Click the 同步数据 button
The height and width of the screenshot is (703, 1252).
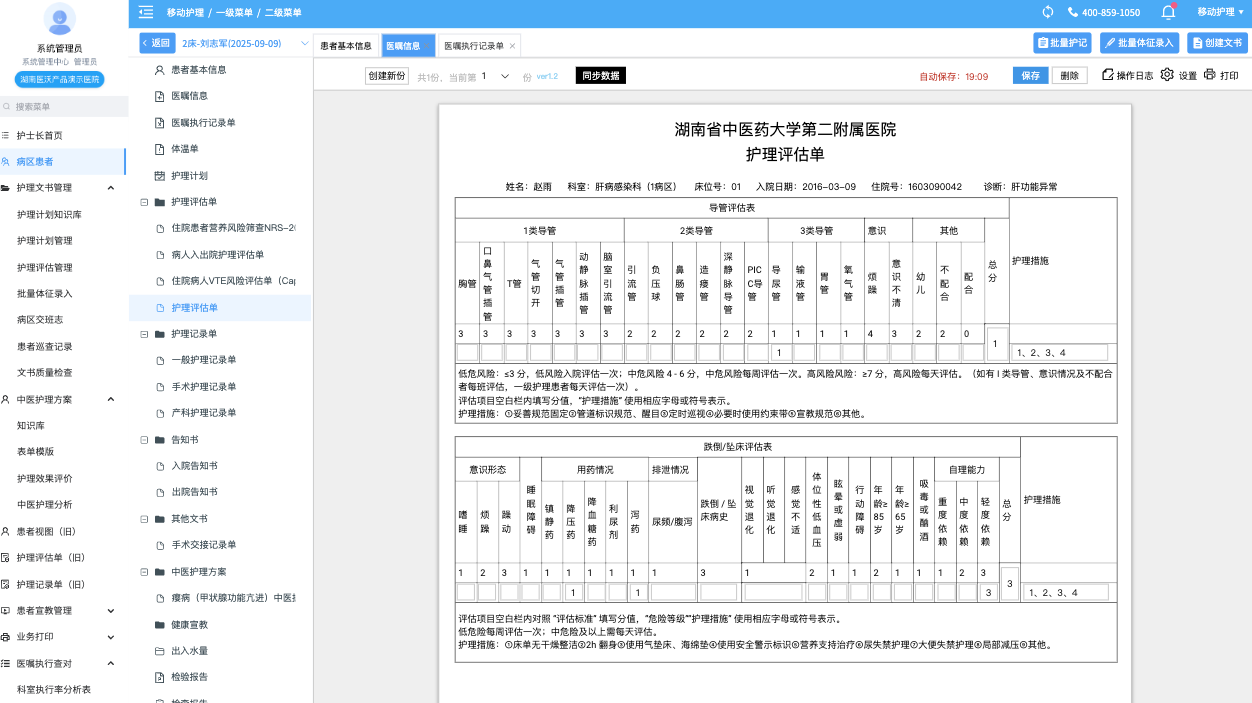pyautogui.click(x=601, y=76)
